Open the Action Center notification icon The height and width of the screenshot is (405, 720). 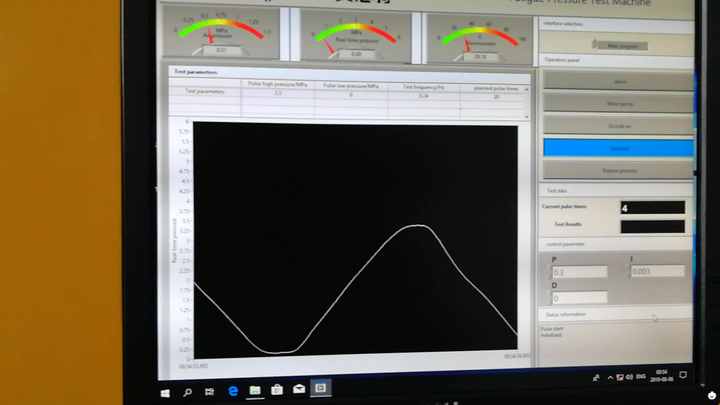pos(683,375)
